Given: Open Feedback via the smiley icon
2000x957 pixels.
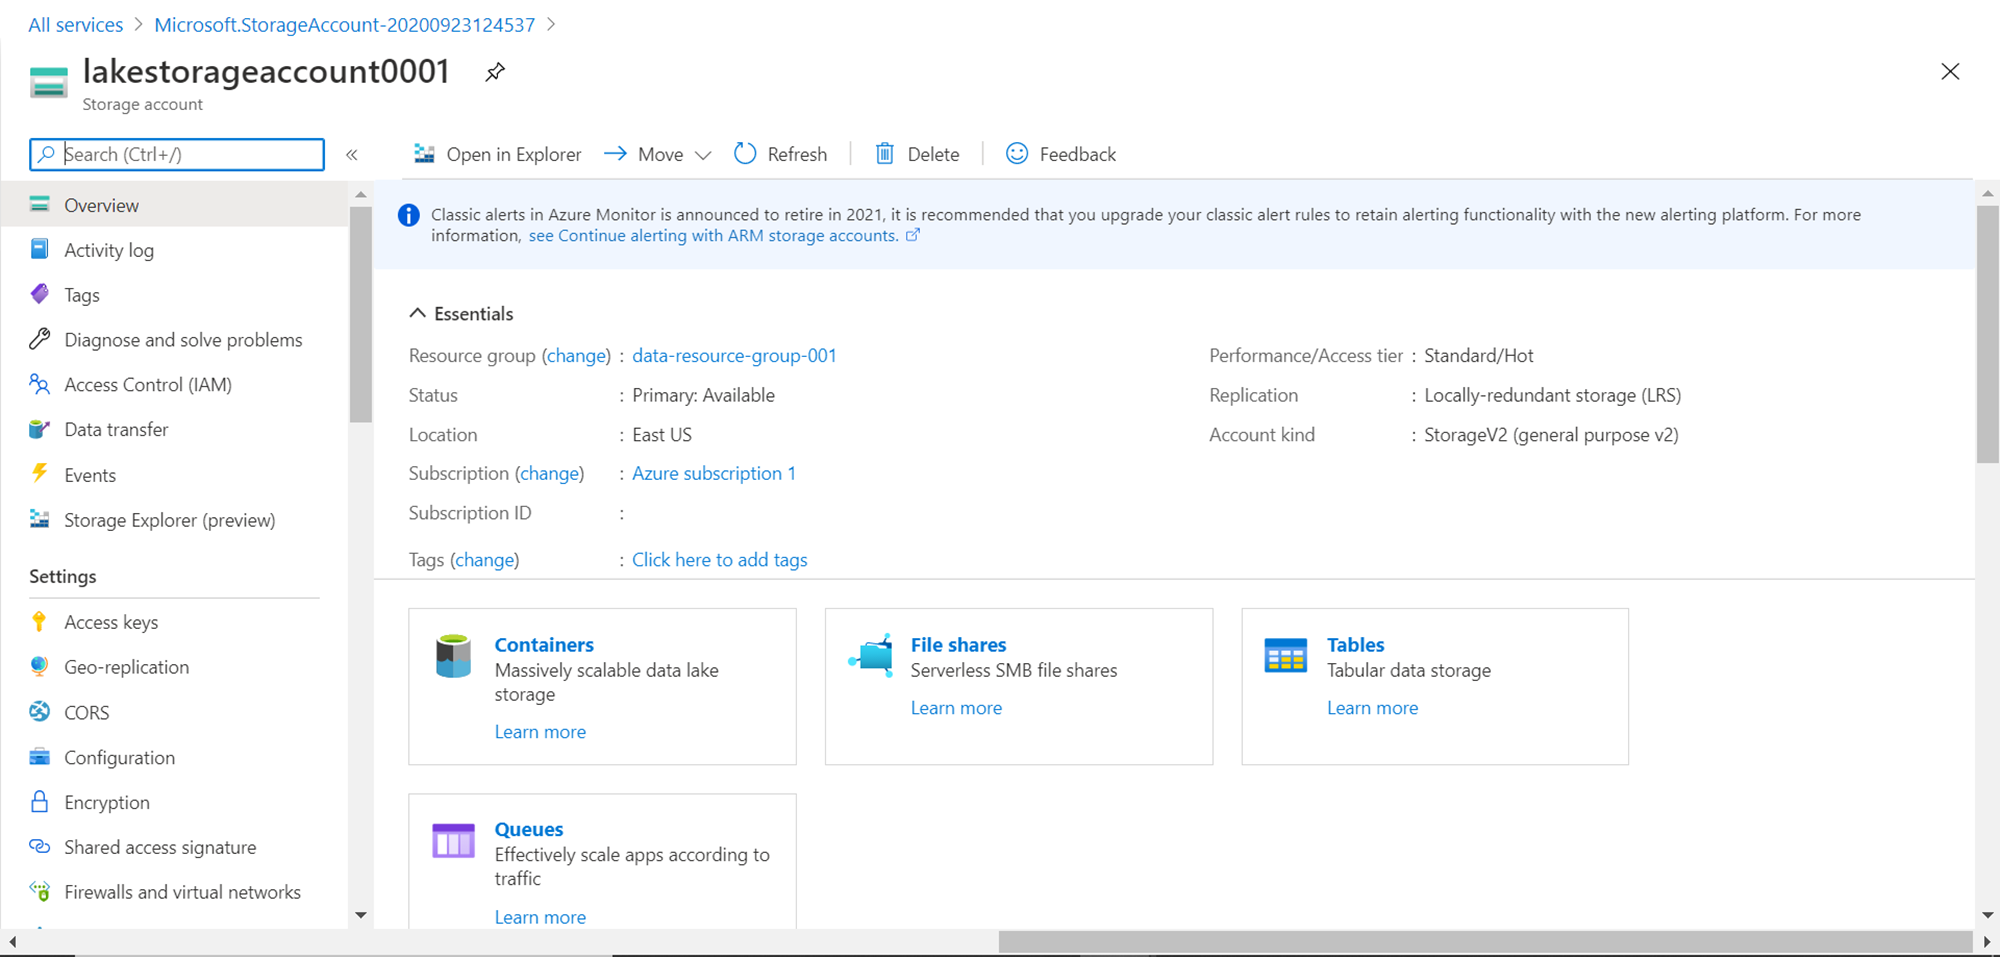Looking at the screenshot, I should 1017,154.
